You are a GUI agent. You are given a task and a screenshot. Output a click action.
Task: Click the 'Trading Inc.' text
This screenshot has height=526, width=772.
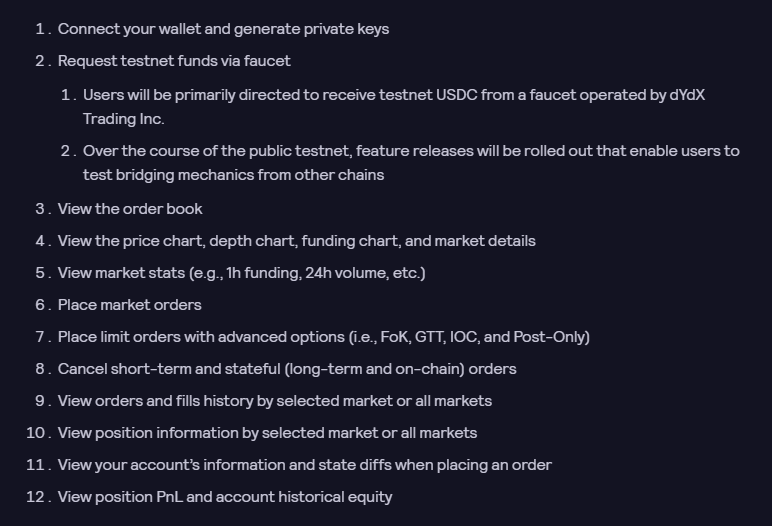point(124,119)
